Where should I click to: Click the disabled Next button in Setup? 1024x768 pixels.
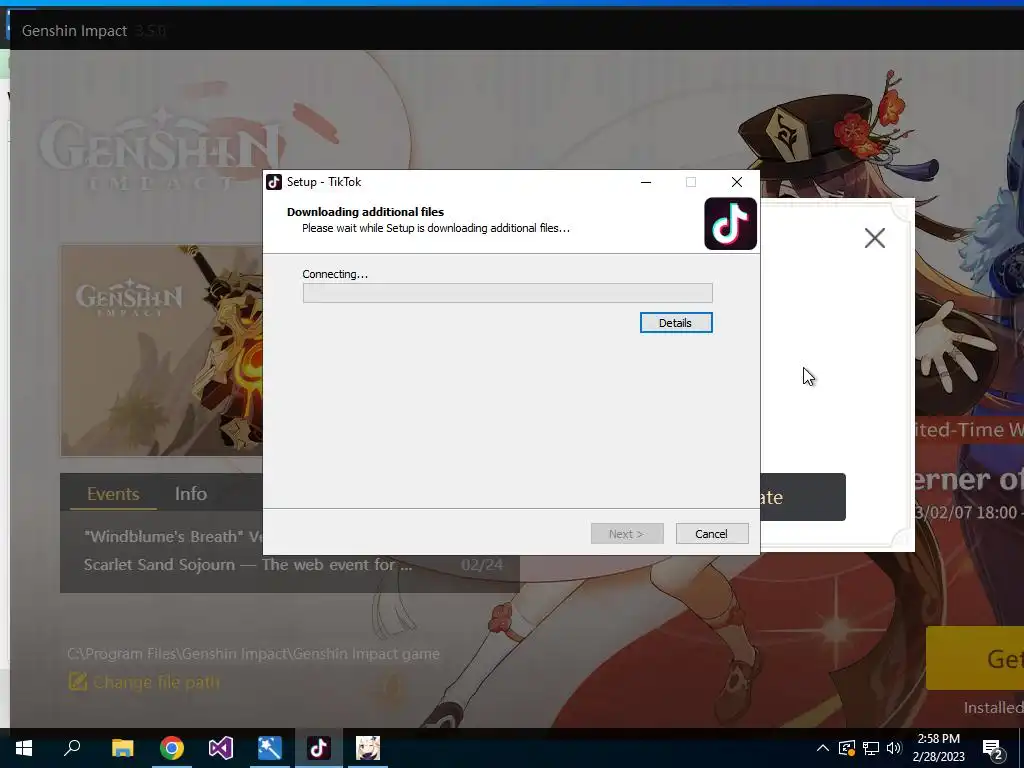[x=627, y=534]
